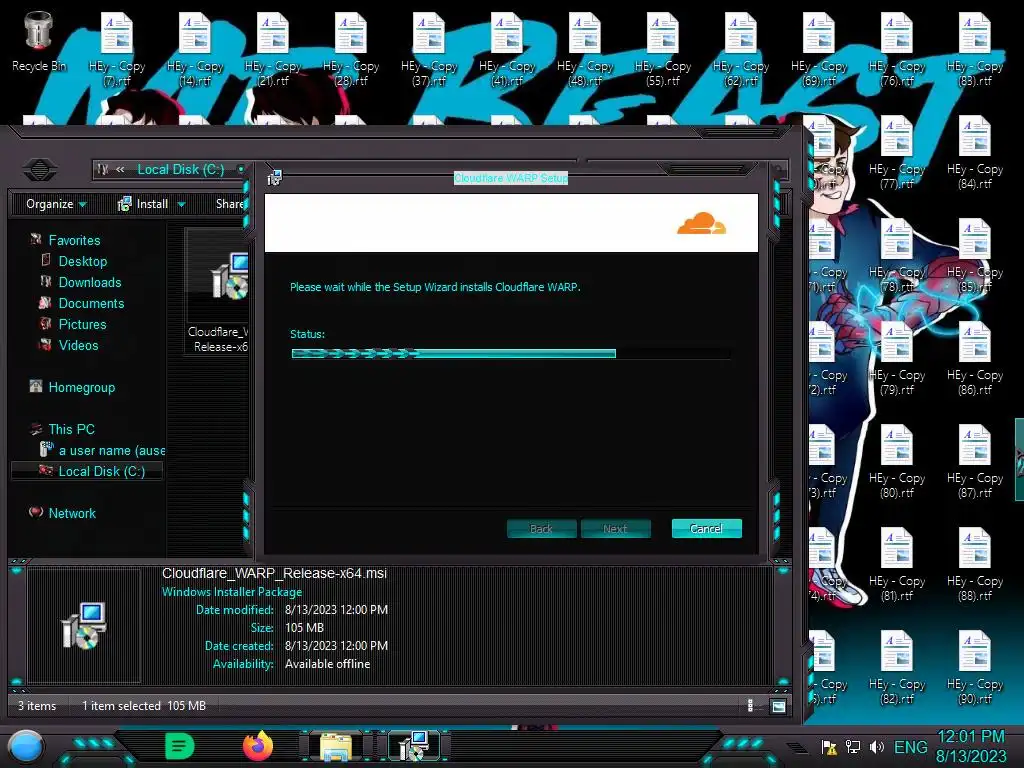1024x768 pixels.
Task: Select HEy - Copy (76).rtf desktop file
Action: pos(897,51)
